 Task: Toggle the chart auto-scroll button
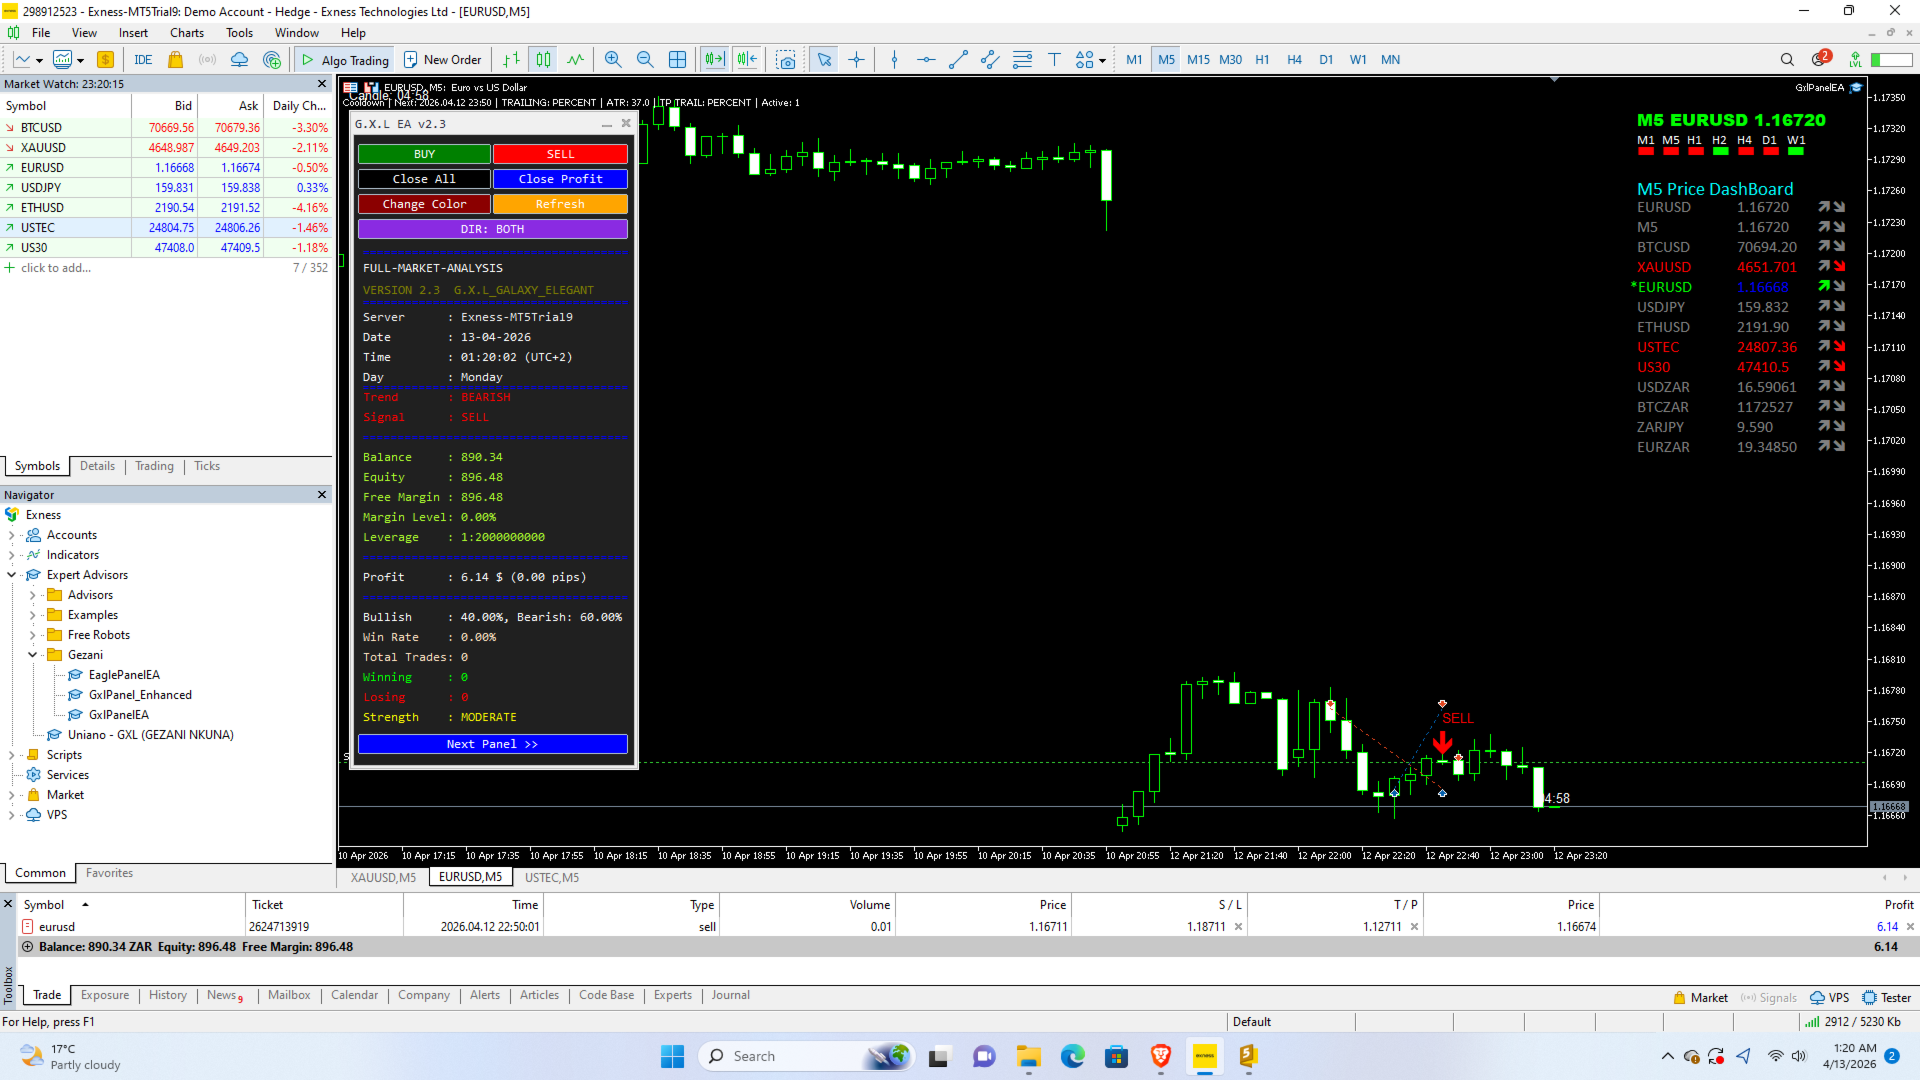click(x=714, y=60)
